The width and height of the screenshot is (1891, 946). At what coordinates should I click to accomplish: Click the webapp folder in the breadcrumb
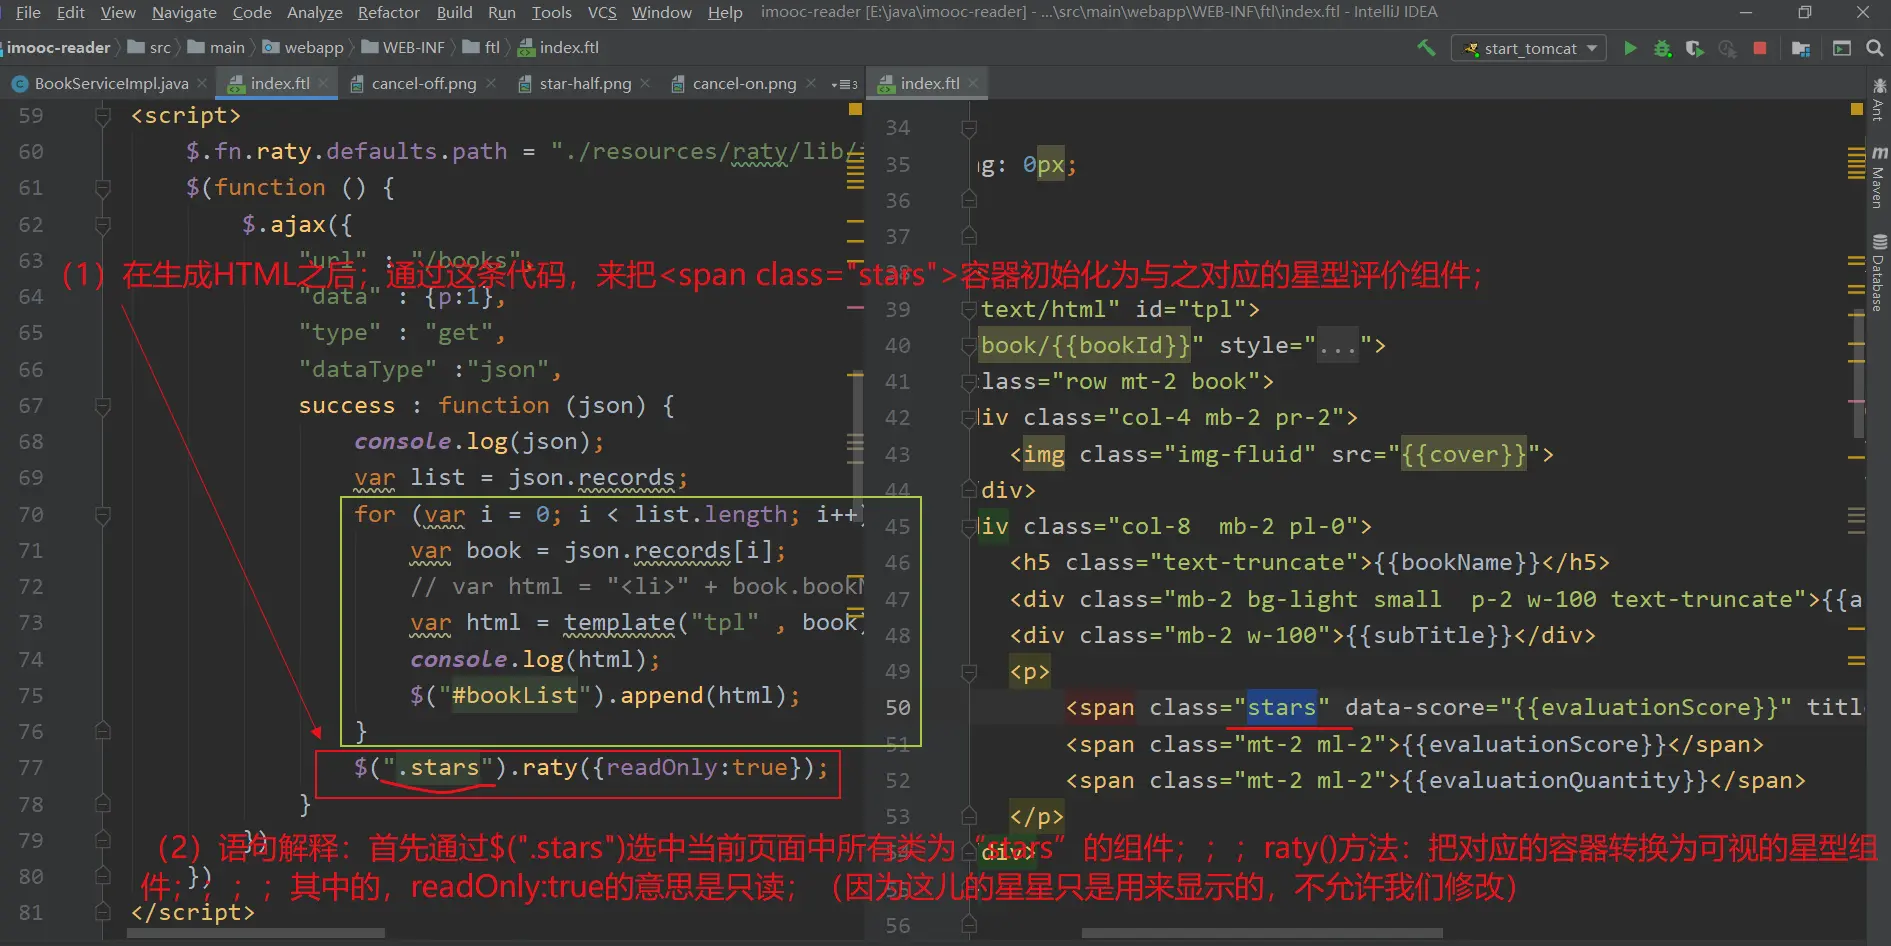313,47
